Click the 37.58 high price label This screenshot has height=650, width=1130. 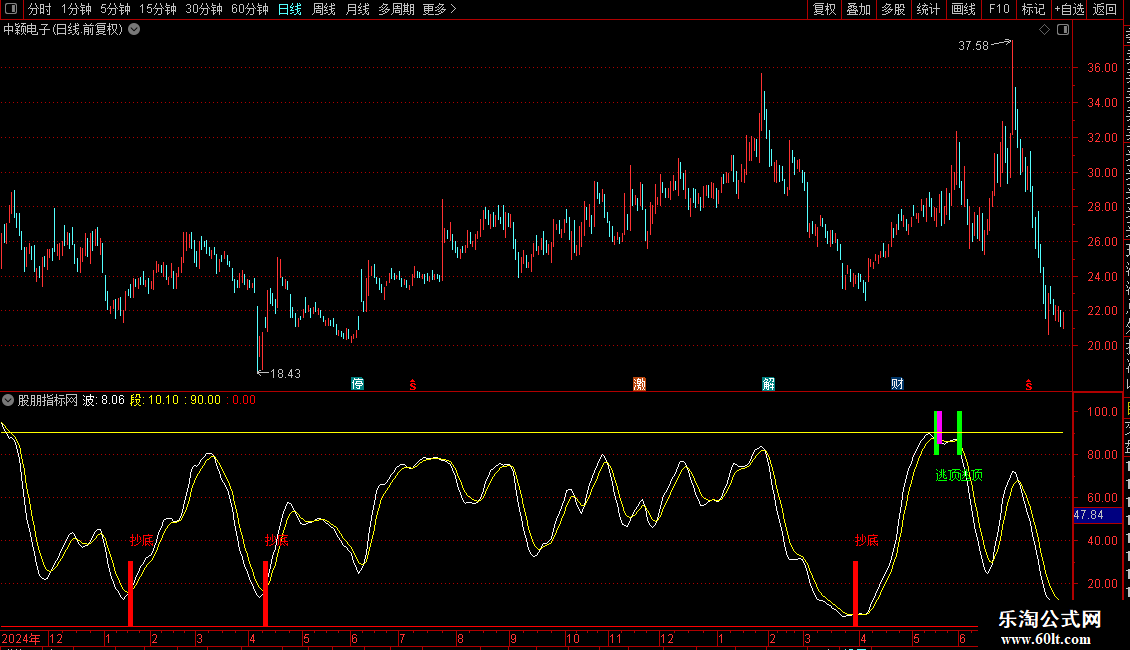tap(974, 45)
